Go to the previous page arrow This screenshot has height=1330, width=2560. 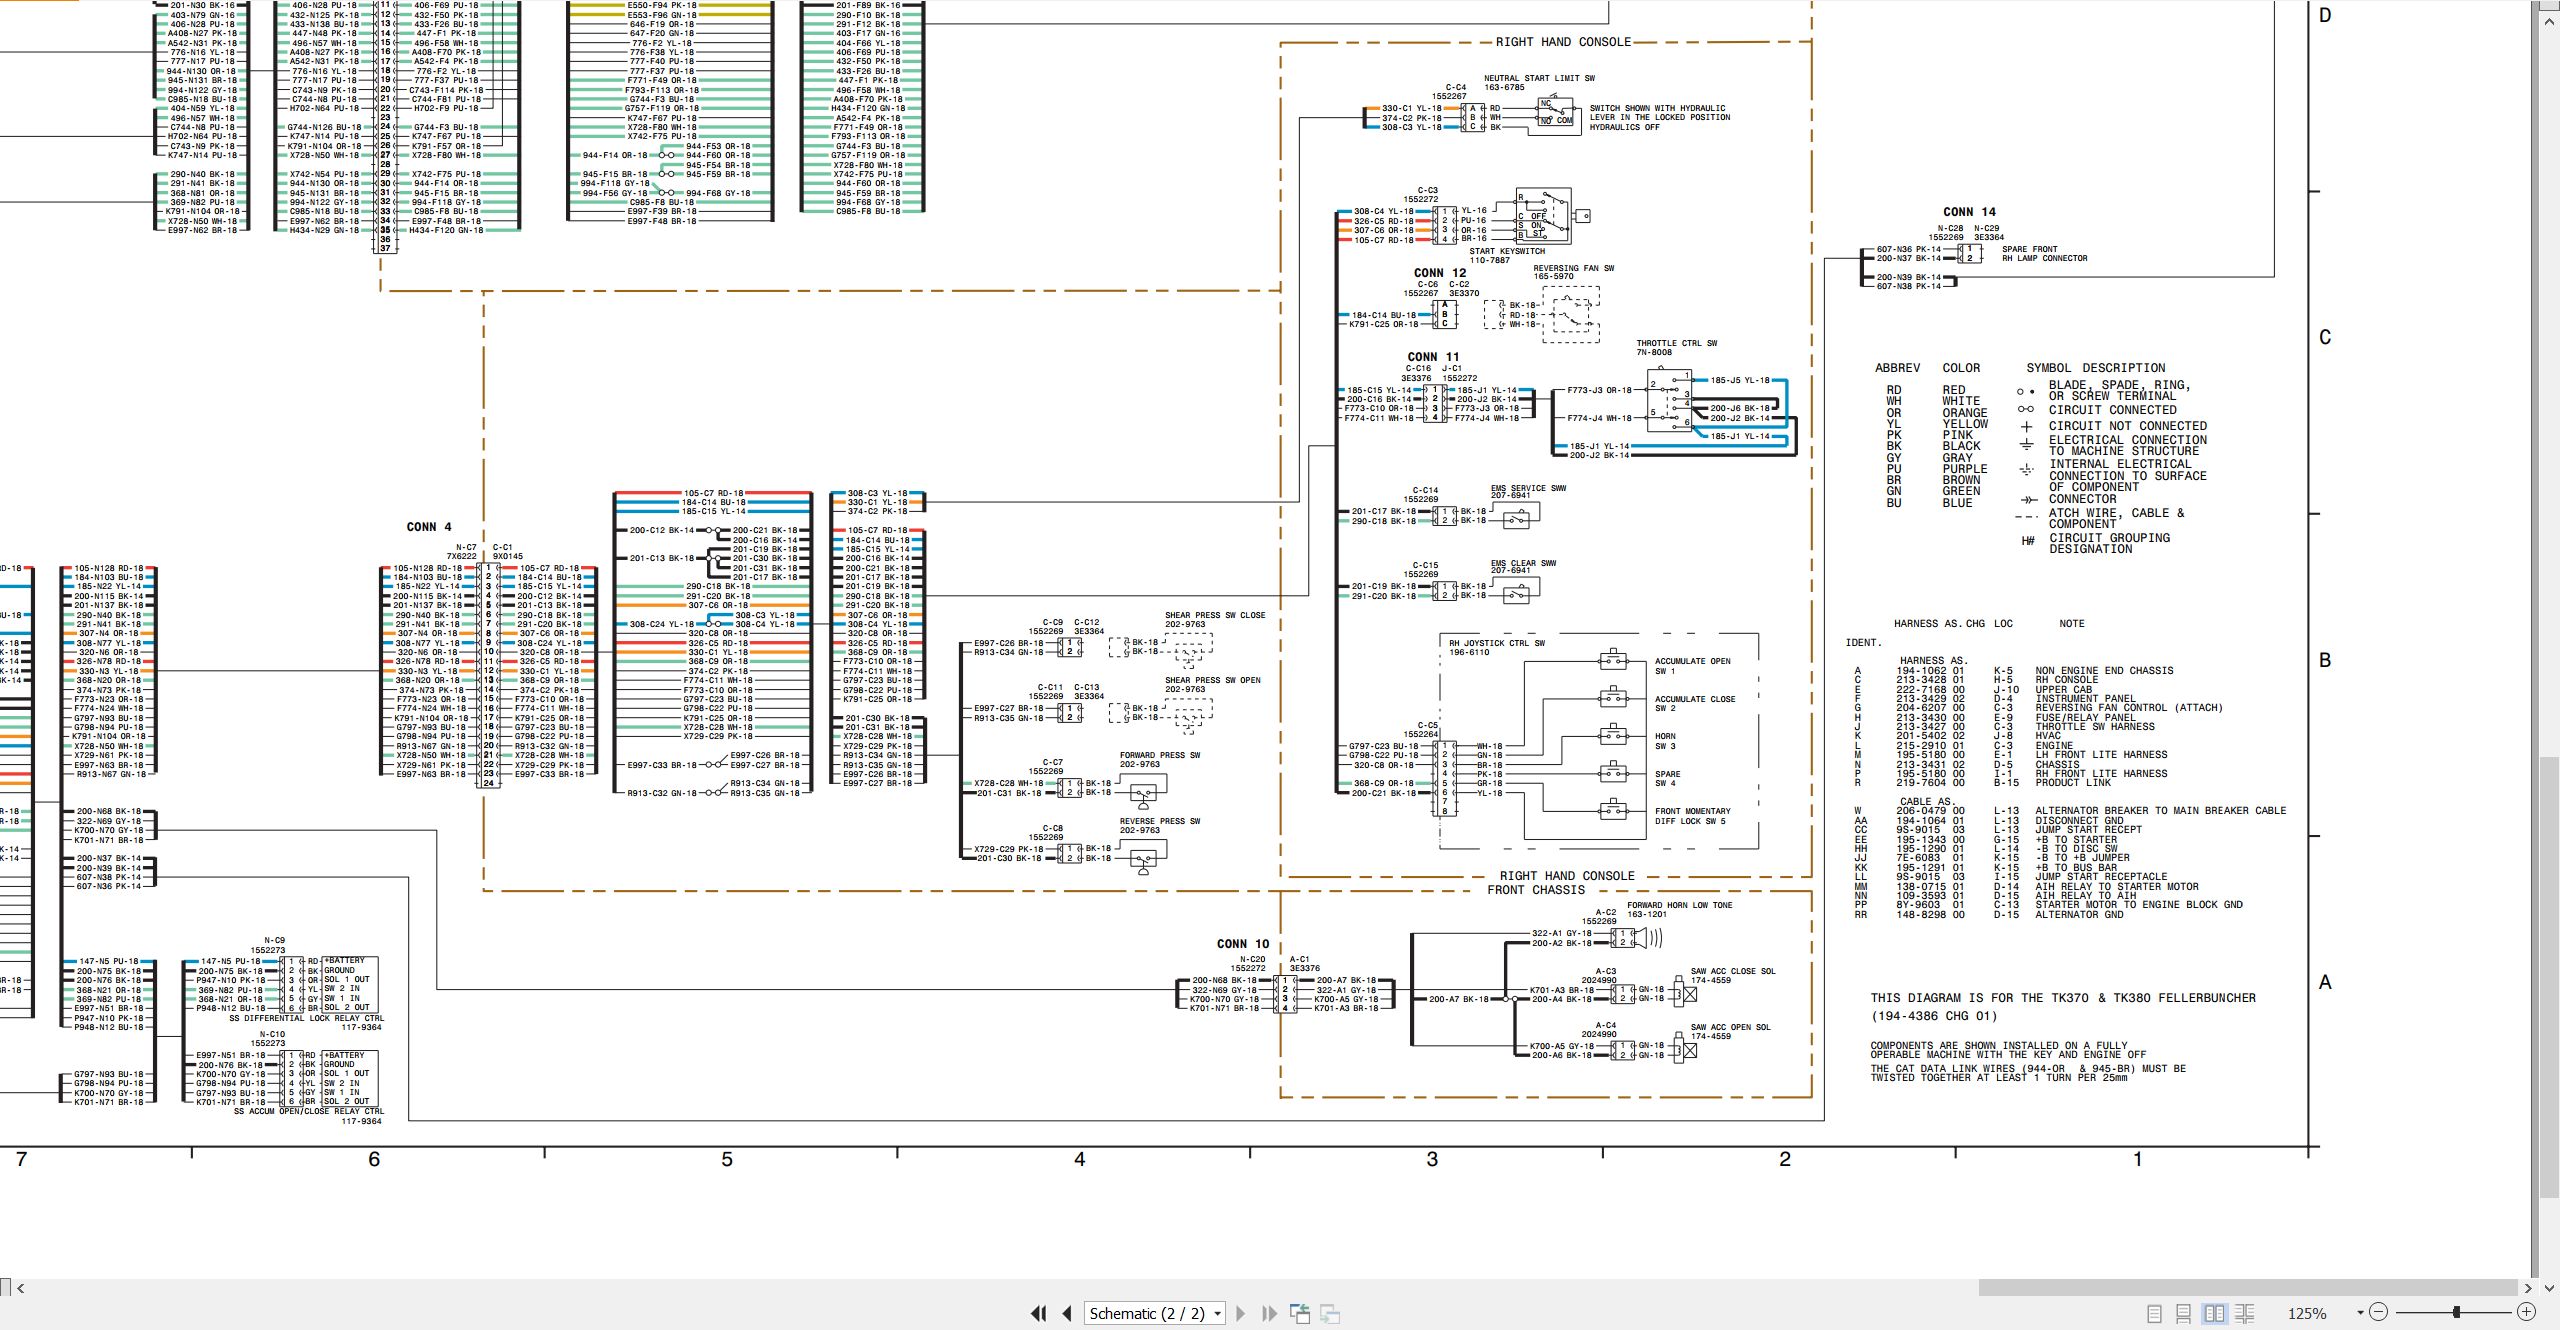point(1067,1313)
